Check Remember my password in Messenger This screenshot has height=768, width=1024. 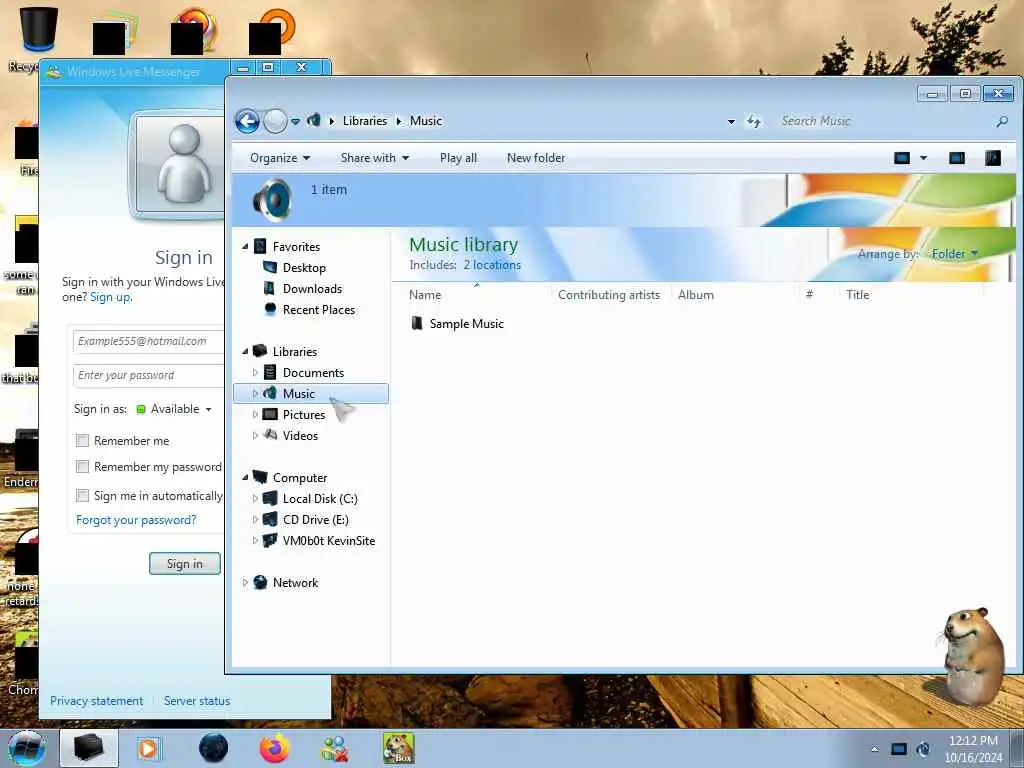click(x=82, y=467)
